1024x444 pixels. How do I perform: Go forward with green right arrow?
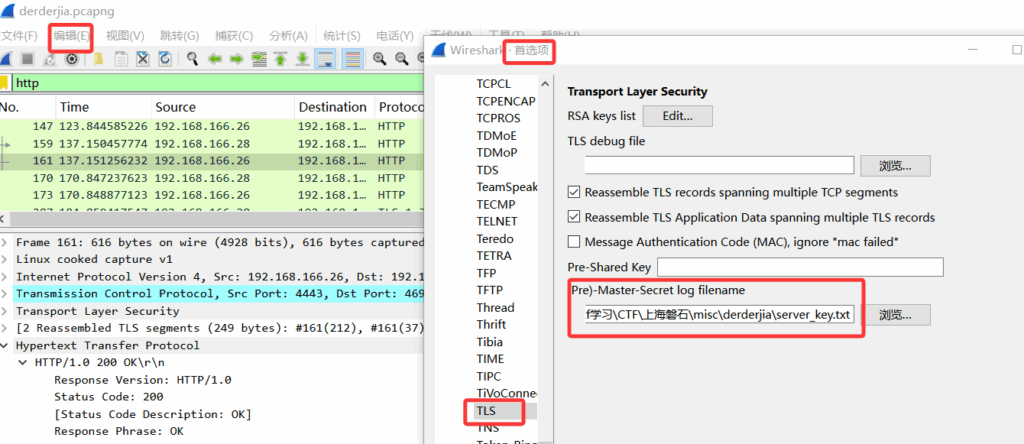pyautogui.click(x=236, y=60)
